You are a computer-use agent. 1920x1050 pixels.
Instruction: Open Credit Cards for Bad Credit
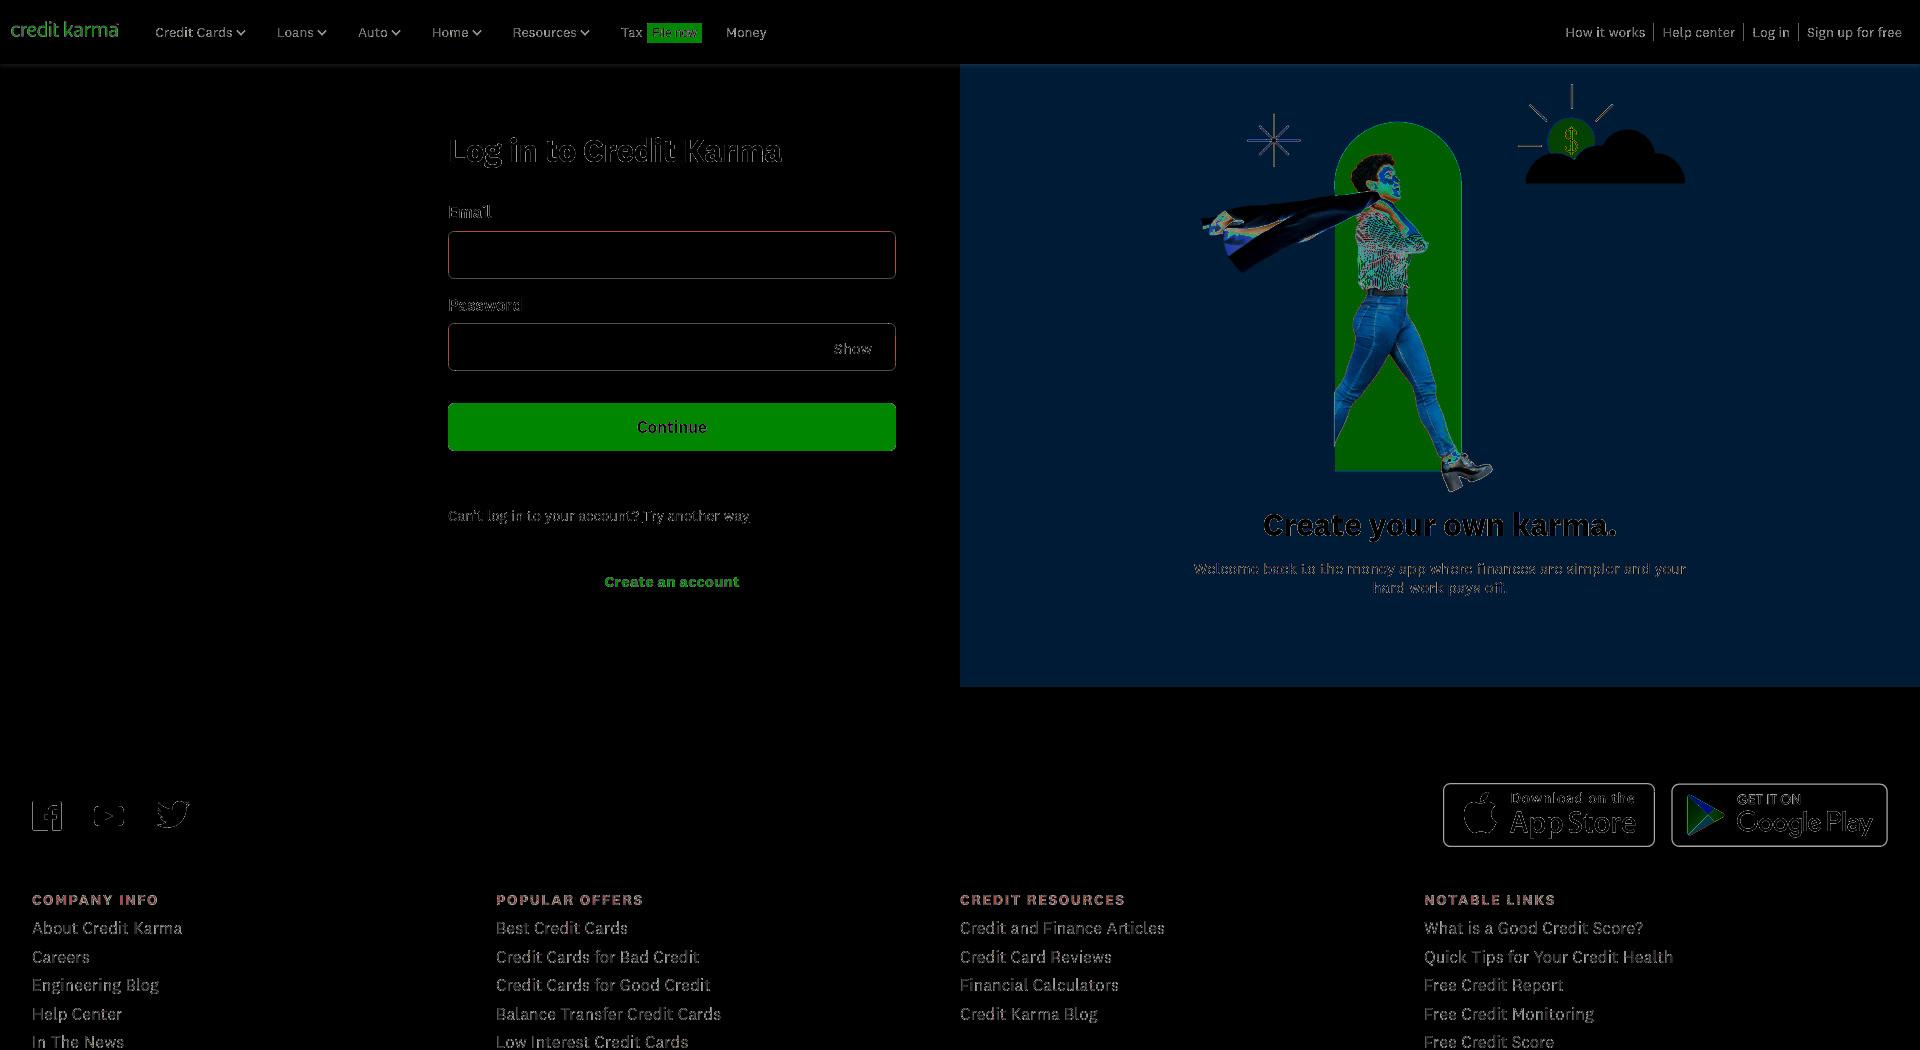[598, 957]
